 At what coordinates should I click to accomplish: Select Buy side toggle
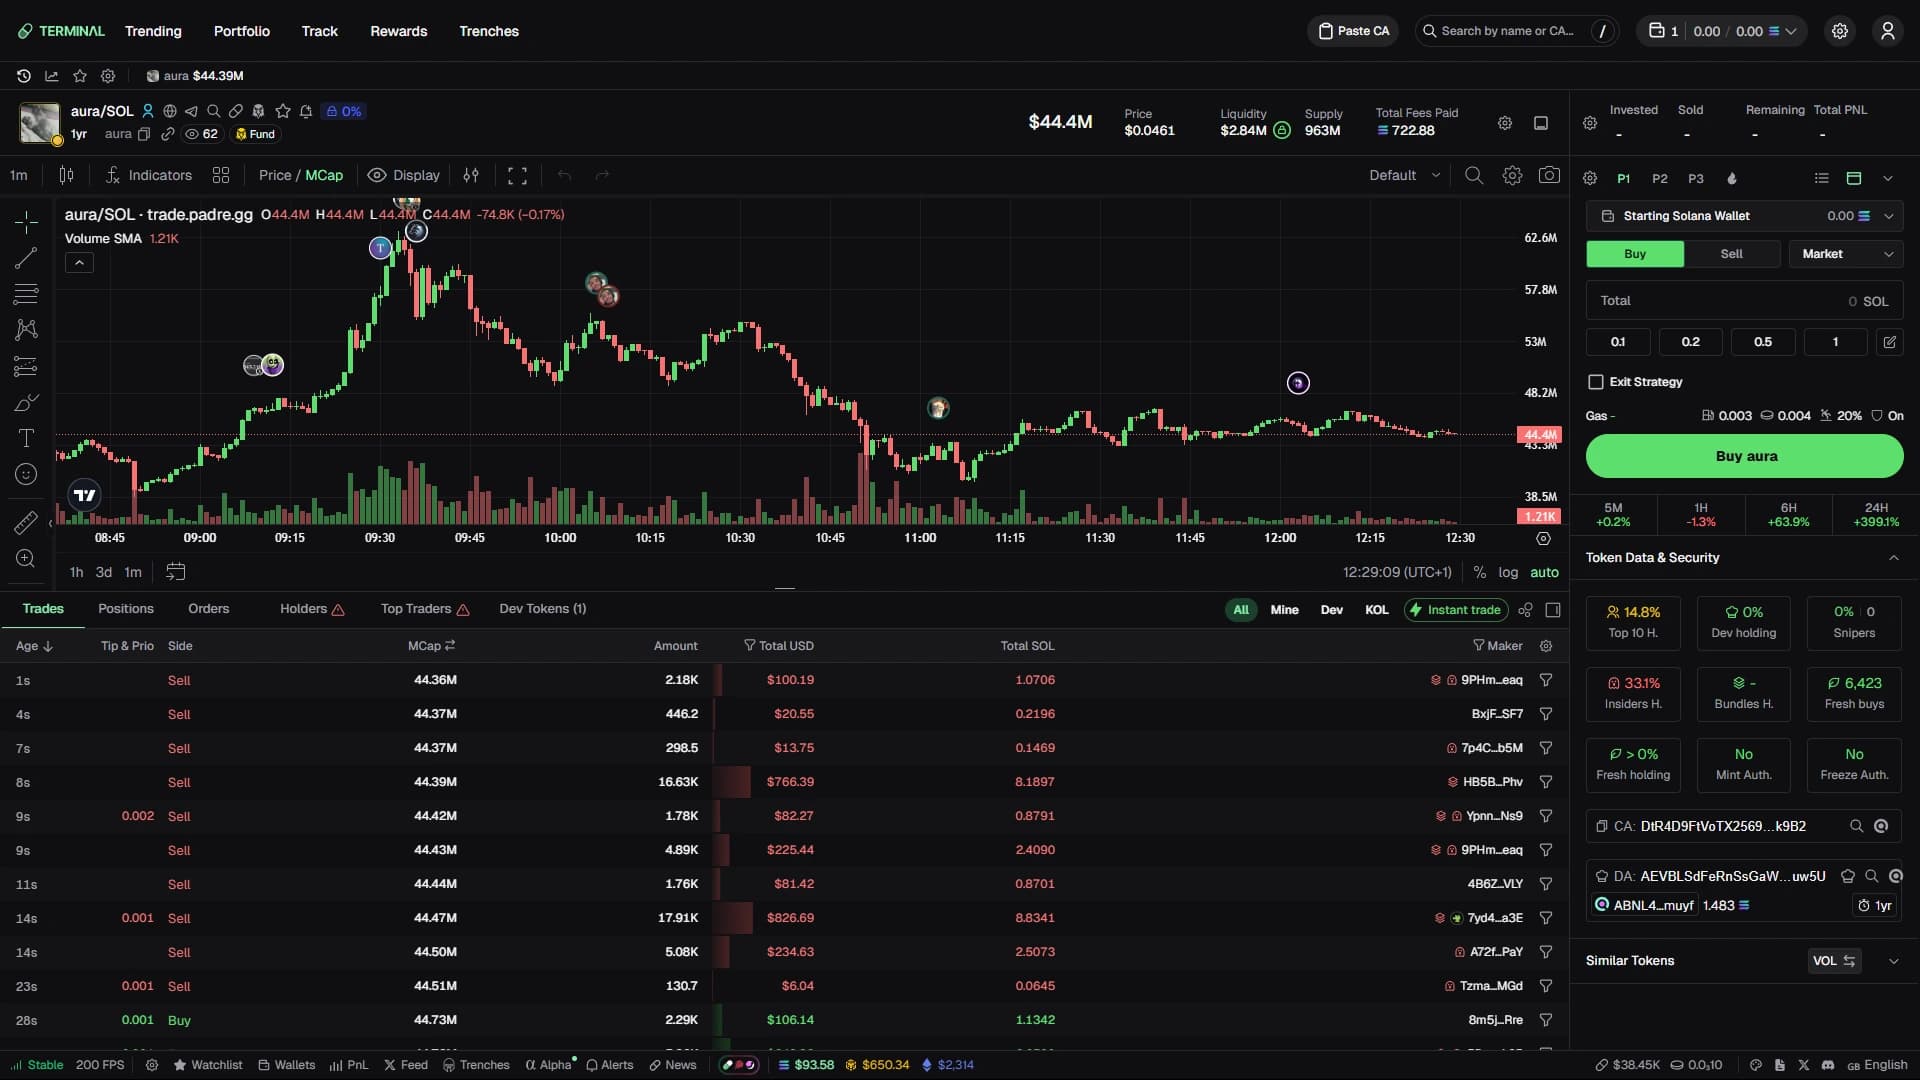(x=1635, y=254)
